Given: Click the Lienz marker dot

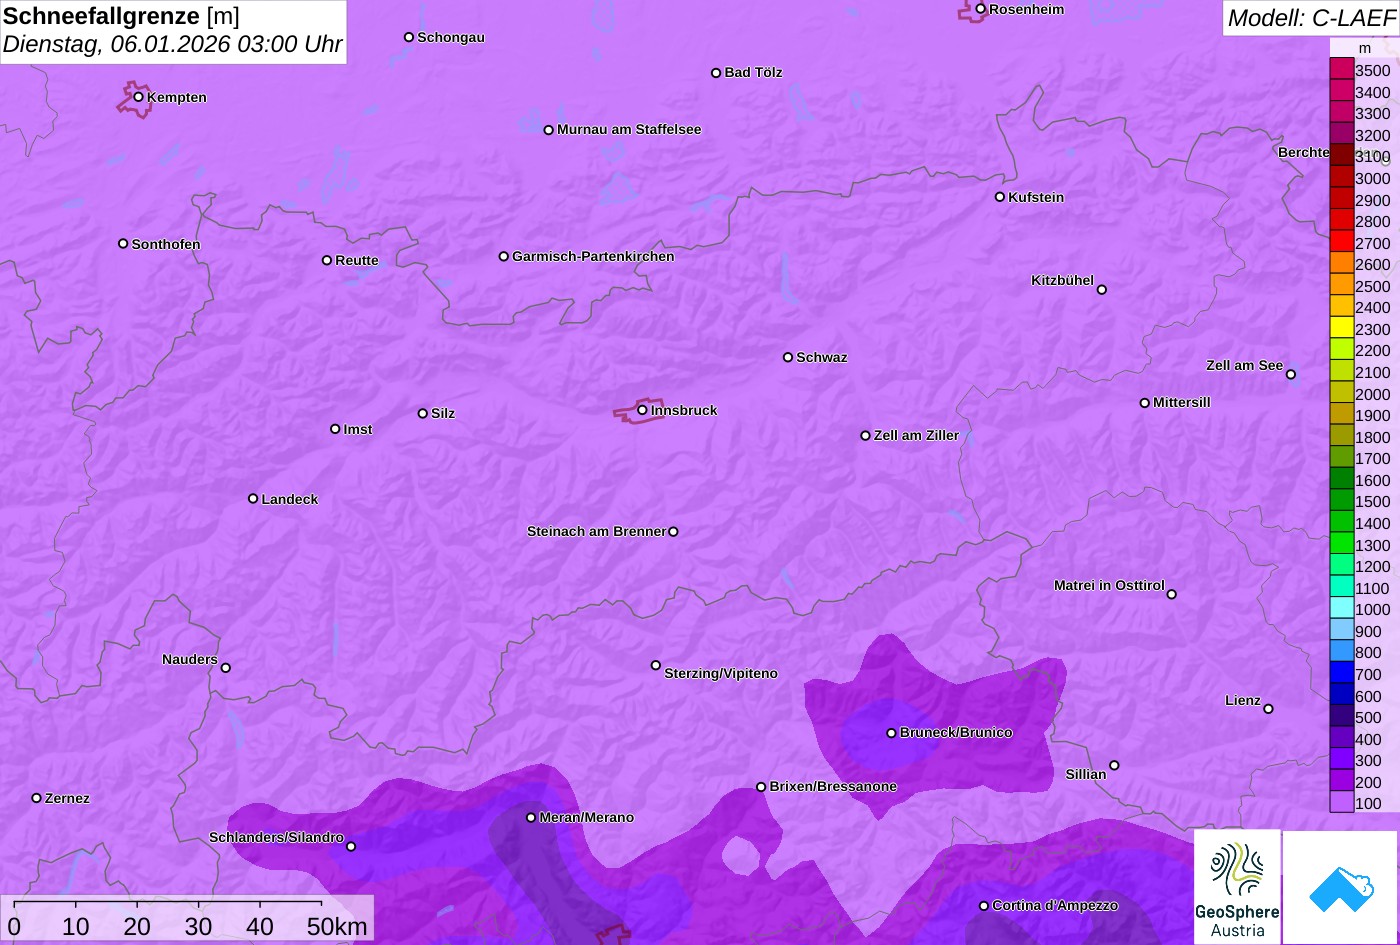Looking at the screenshot, I should click(1268, 708).
